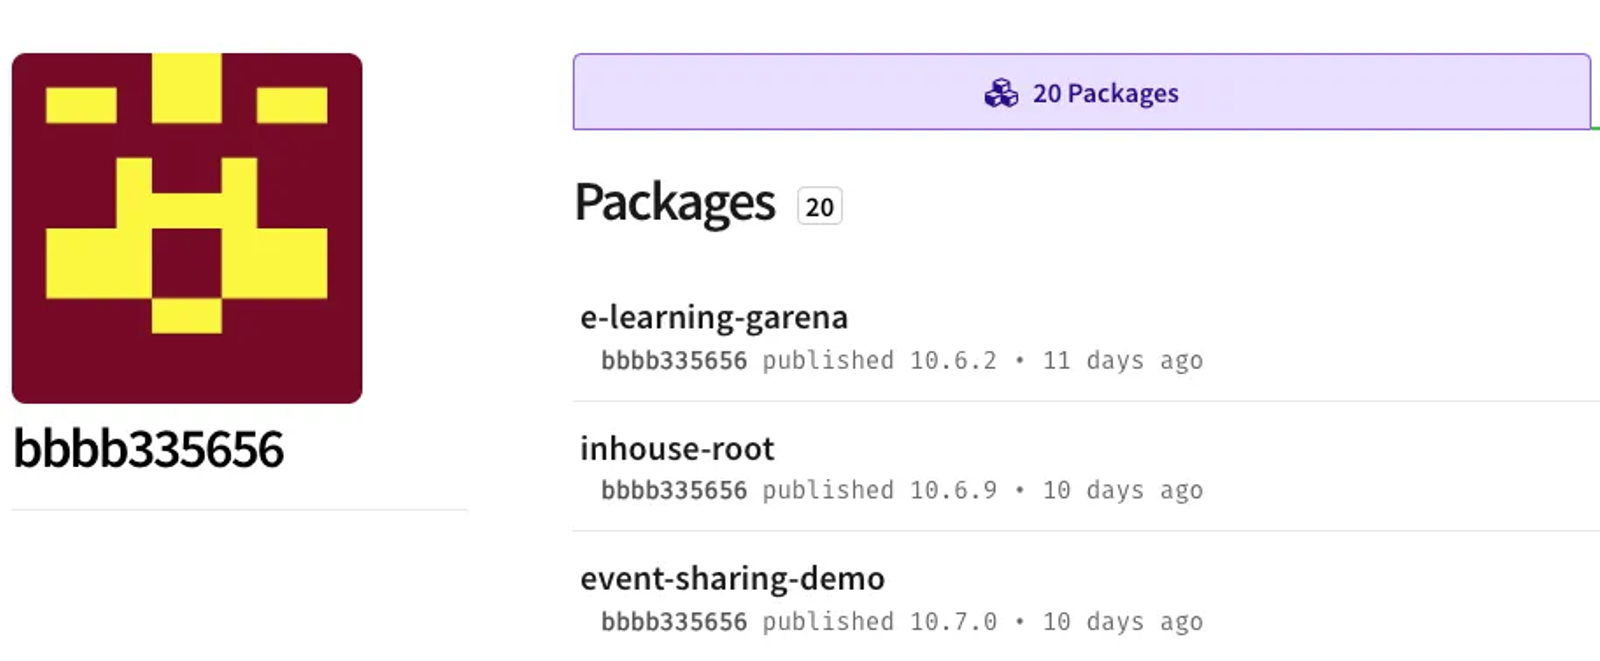
Task: Click the "11 days ago" timestamp
Action: pos(1122,361)
